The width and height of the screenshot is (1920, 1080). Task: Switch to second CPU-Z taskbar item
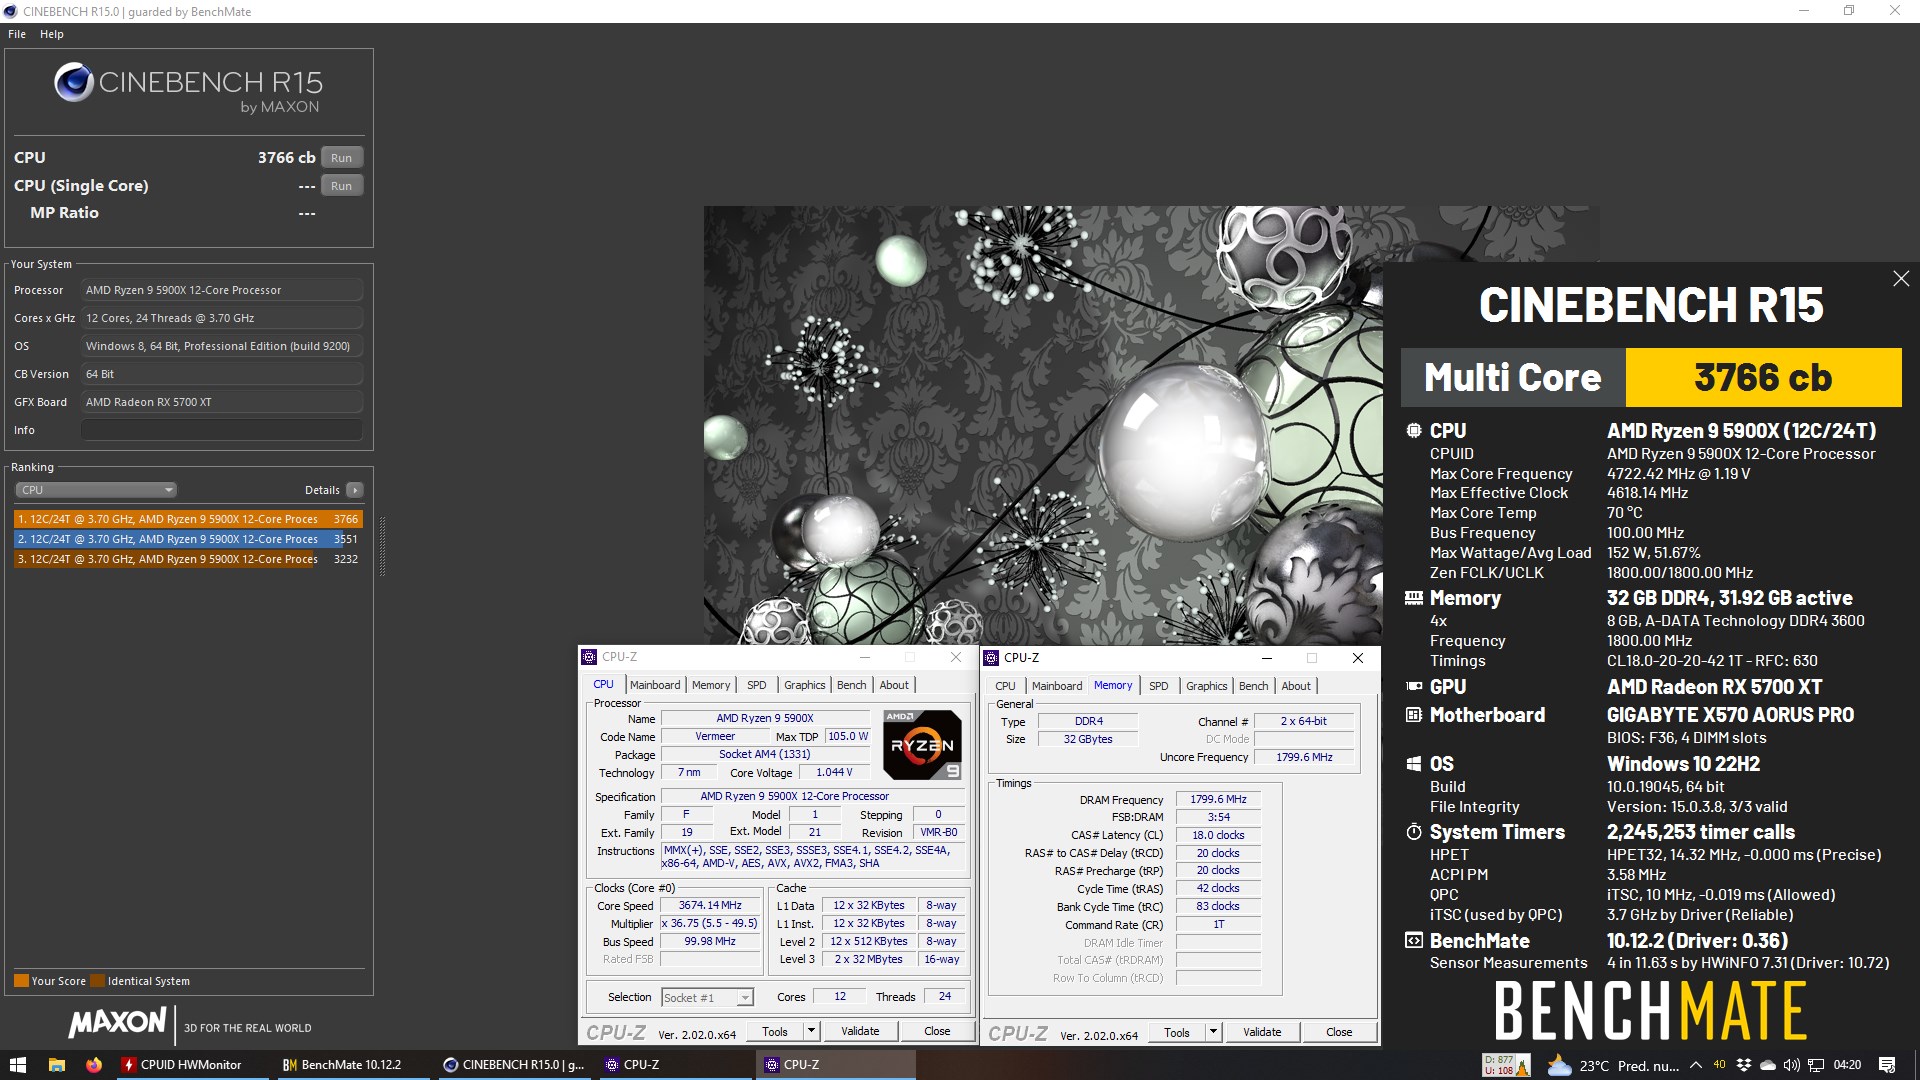tap(837, 1065)
